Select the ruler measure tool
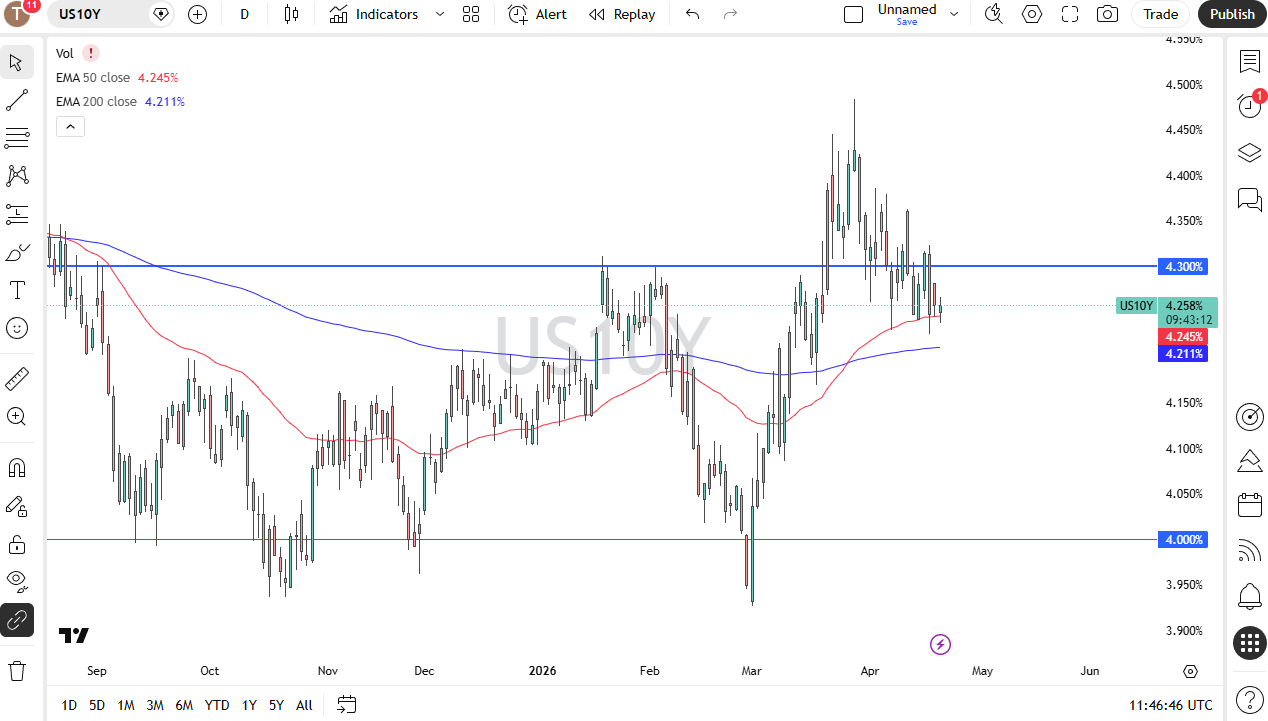This screenshot has height=721, width=1268. coord(17,379)
